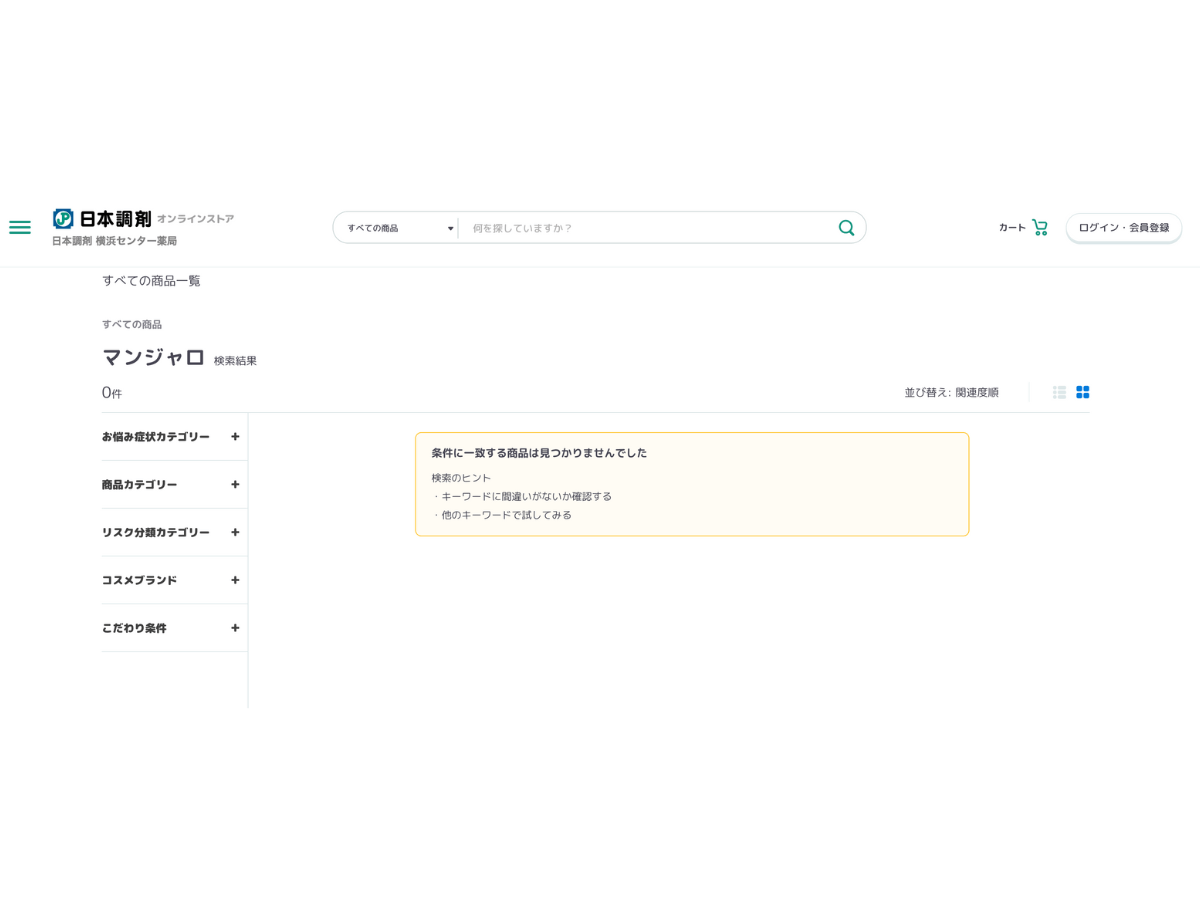The width and height of the screenshot is (1200, 900).
Task: Focus the 何を探していますか search field
Action: pos(647,228)
